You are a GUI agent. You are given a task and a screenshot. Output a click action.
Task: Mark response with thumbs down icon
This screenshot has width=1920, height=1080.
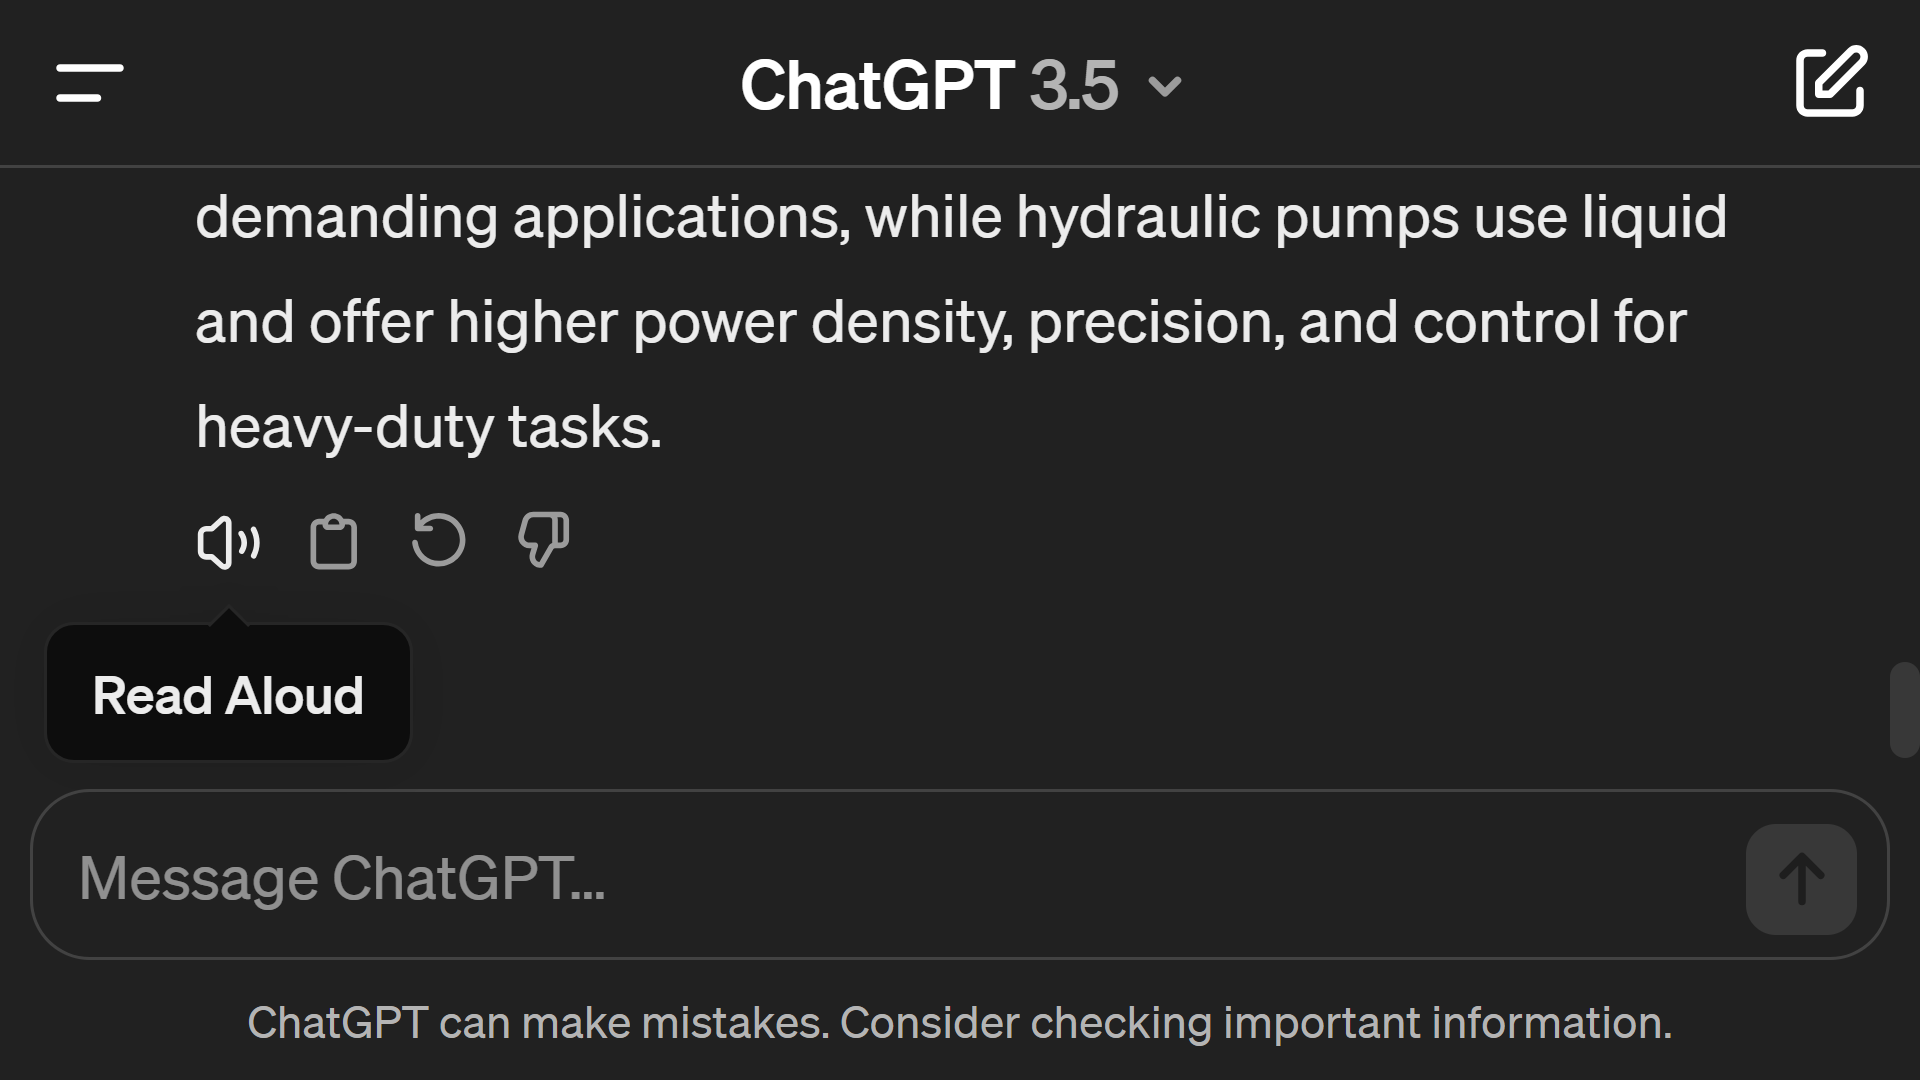click(543, 540)
